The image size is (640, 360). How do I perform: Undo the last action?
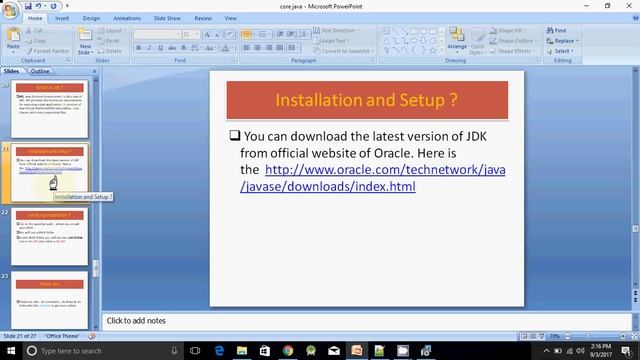(38, 6)
